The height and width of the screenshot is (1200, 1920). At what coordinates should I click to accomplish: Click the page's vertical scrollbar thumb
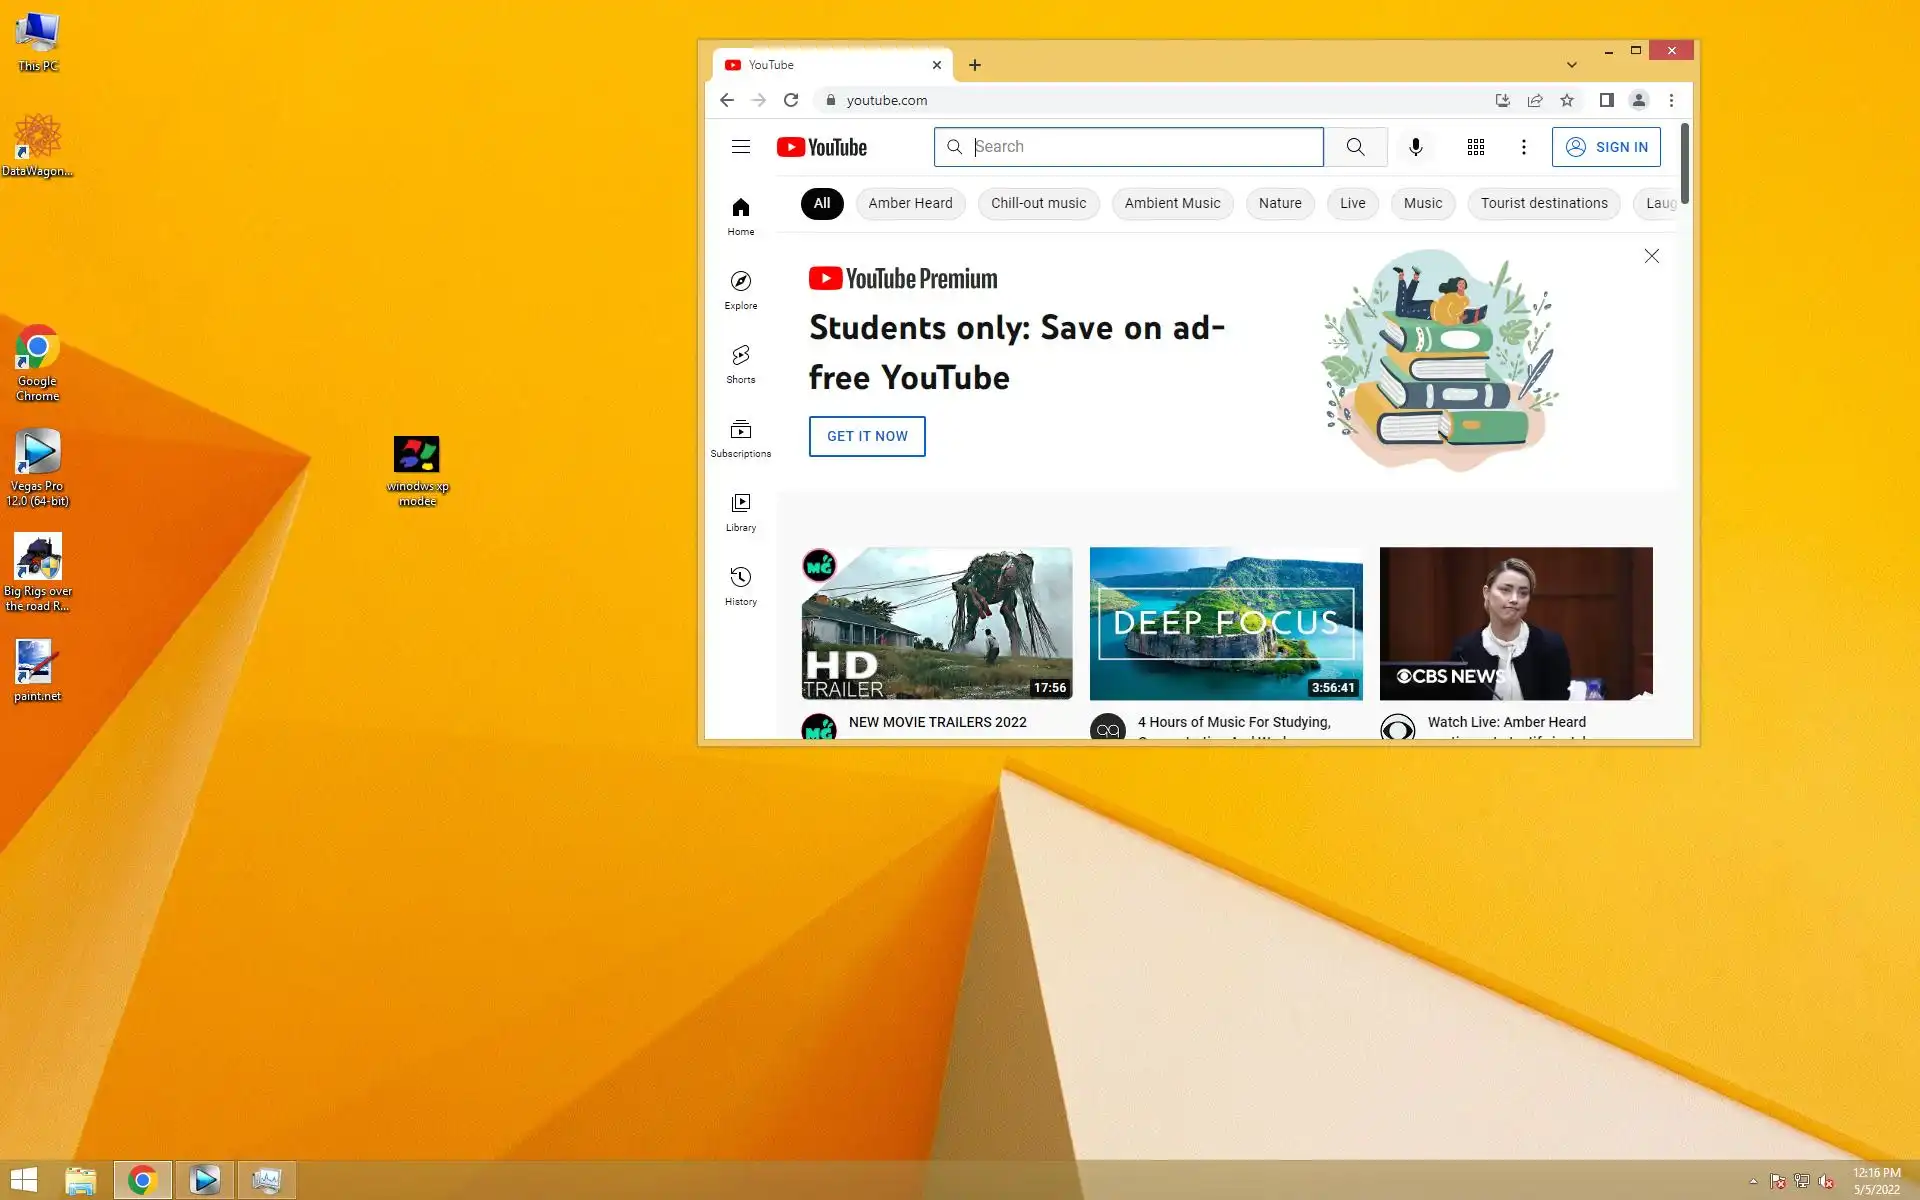(x=1684, y=163)
